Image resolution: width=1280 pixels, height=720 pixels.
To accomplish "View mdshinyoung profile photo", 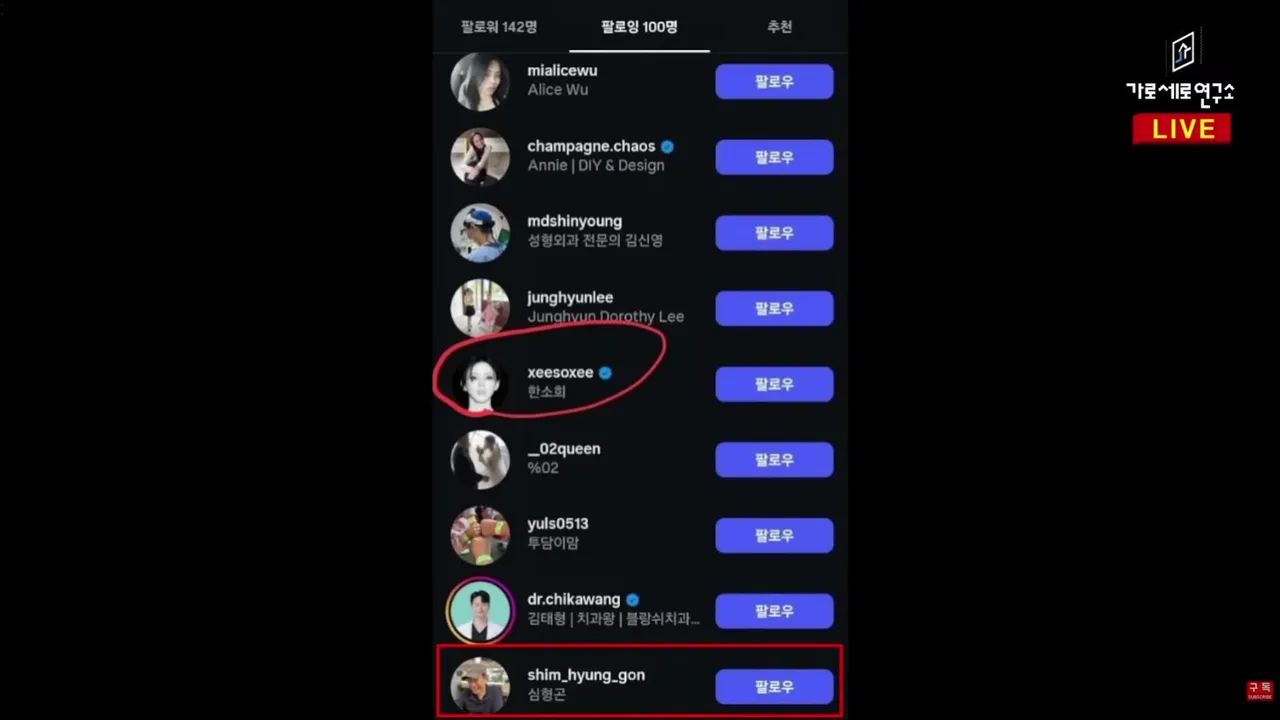I will 480,232.
